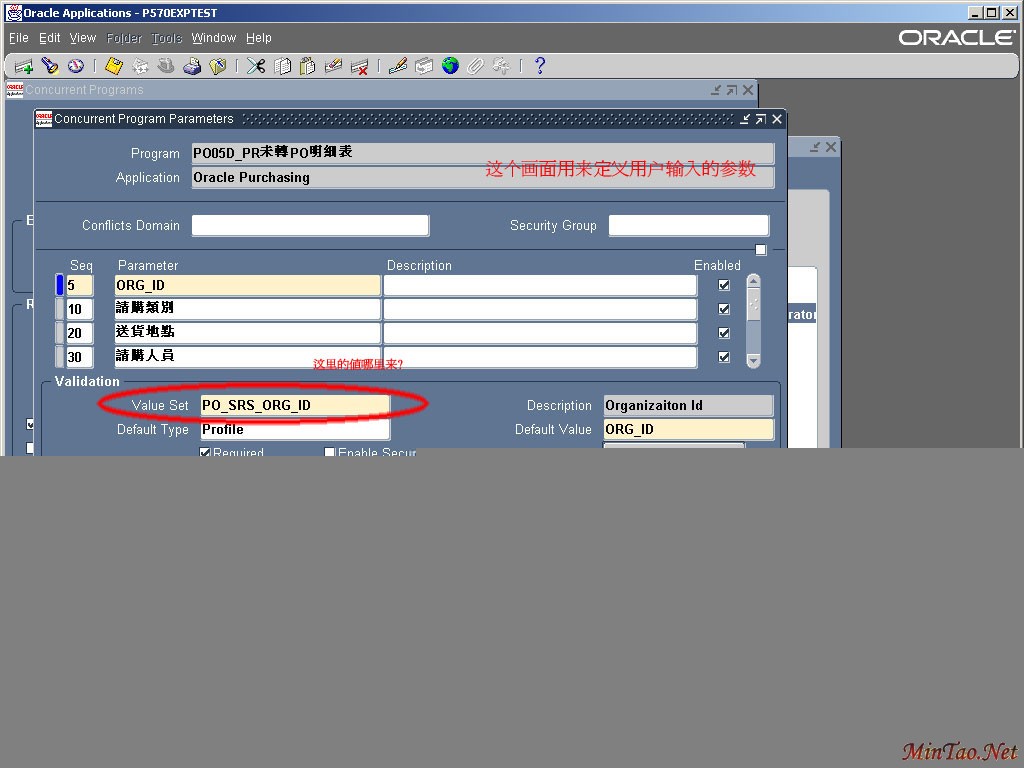The image size is (1024, 768).
Task: Open the Navigator compass icon
Action: [76, 66]
